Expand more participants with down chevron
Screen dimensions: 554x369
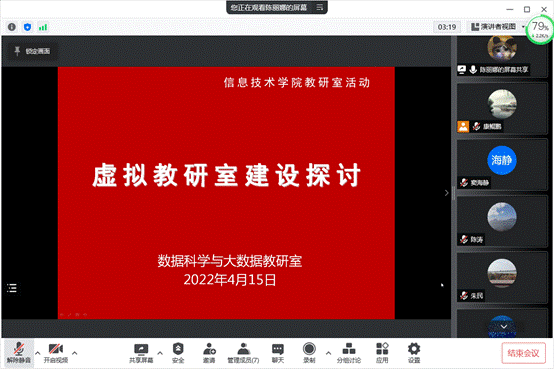(503, 327)
